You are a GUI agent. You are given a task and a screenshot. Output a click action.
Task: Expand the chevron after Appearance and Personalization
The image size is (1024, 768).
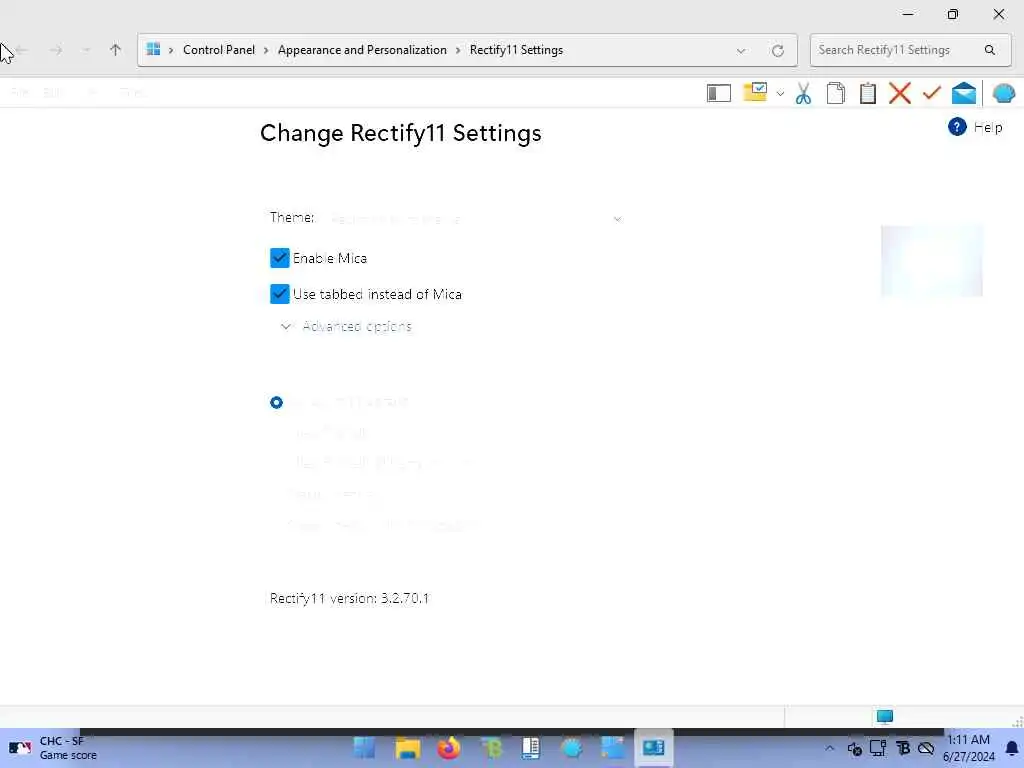458,50
